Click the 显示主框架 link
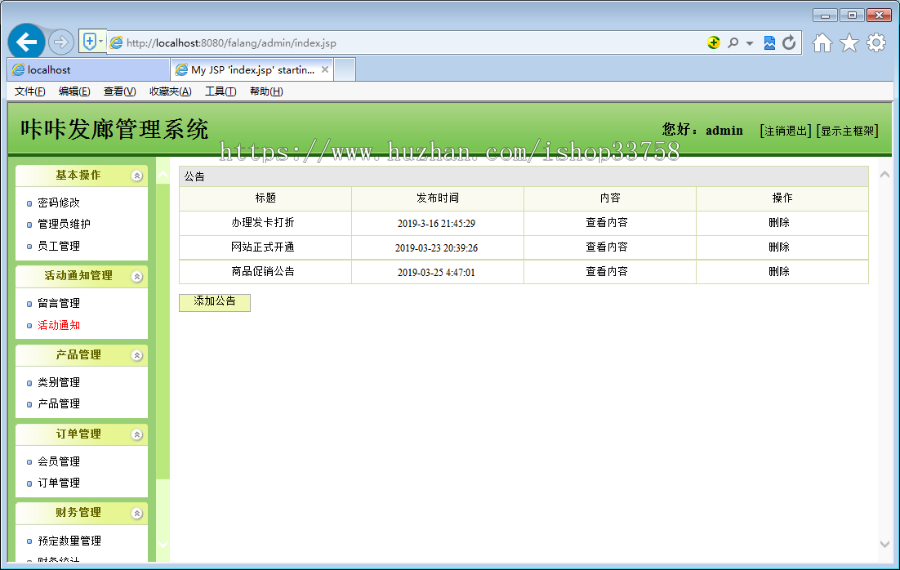The height and width of the screenshot is (570, 900). click(x=847, y=131)
